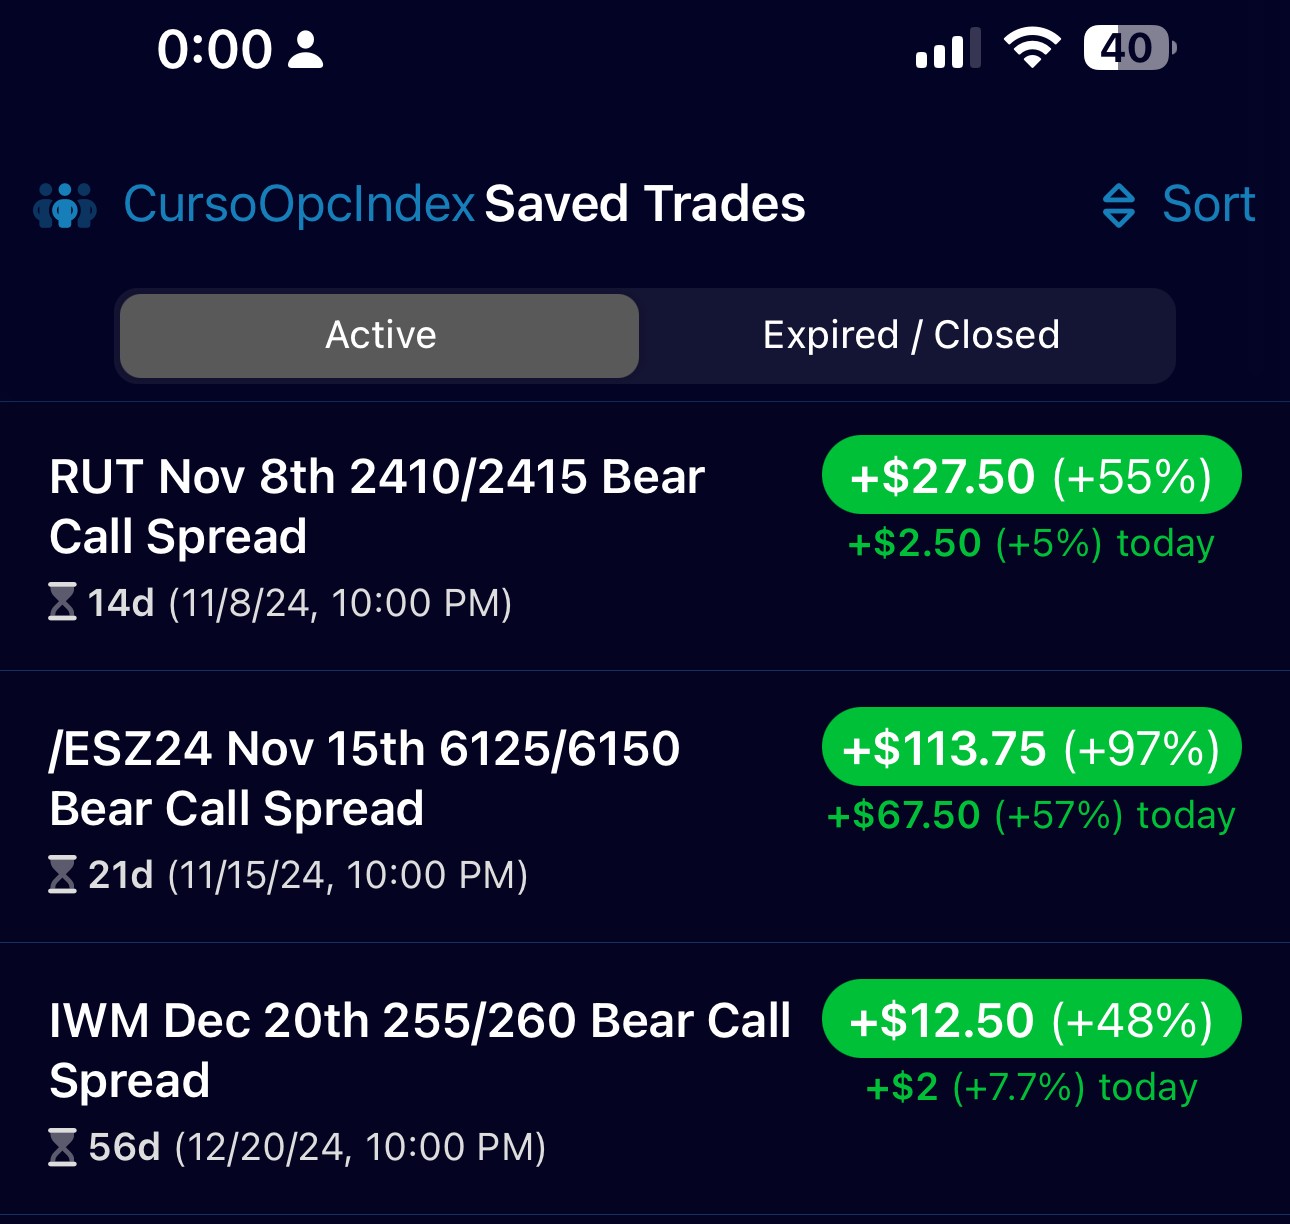The width and height of the screenshot is (1290, 1224).
Task: Switch to the Active trades tab
Action: 380,335
